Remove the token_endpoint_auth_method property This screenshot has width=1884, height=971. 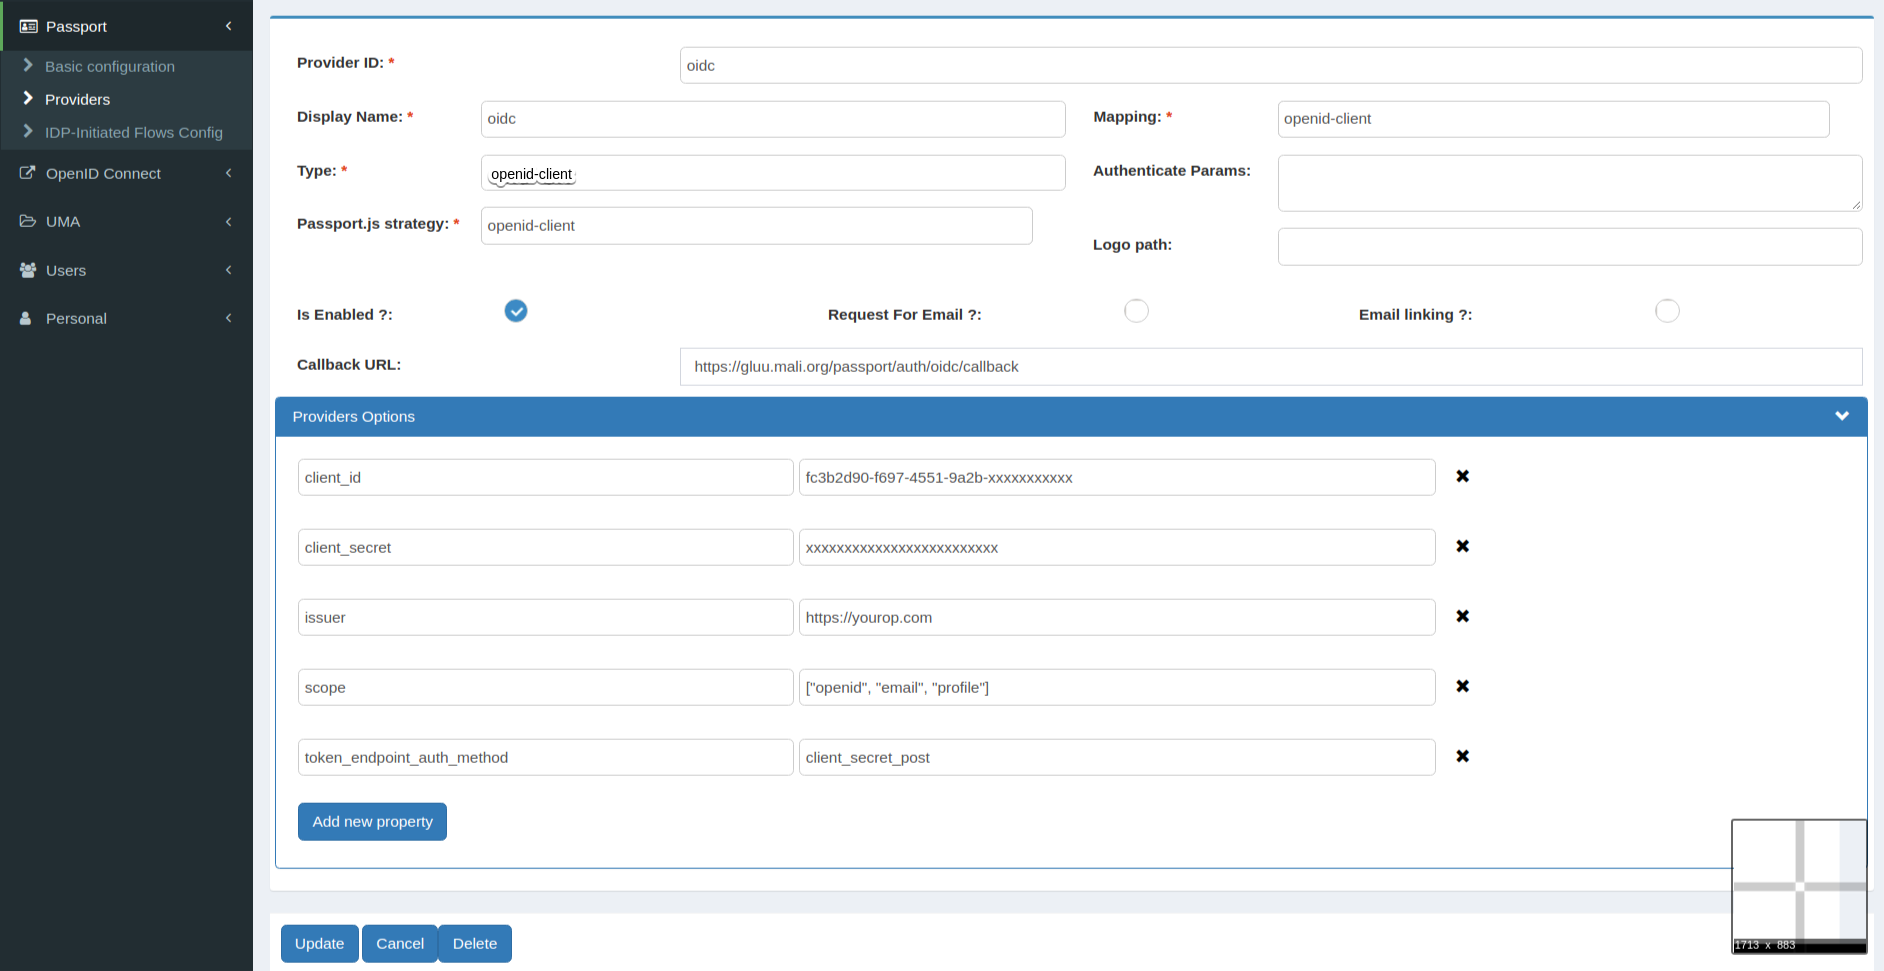(1462, 756)
